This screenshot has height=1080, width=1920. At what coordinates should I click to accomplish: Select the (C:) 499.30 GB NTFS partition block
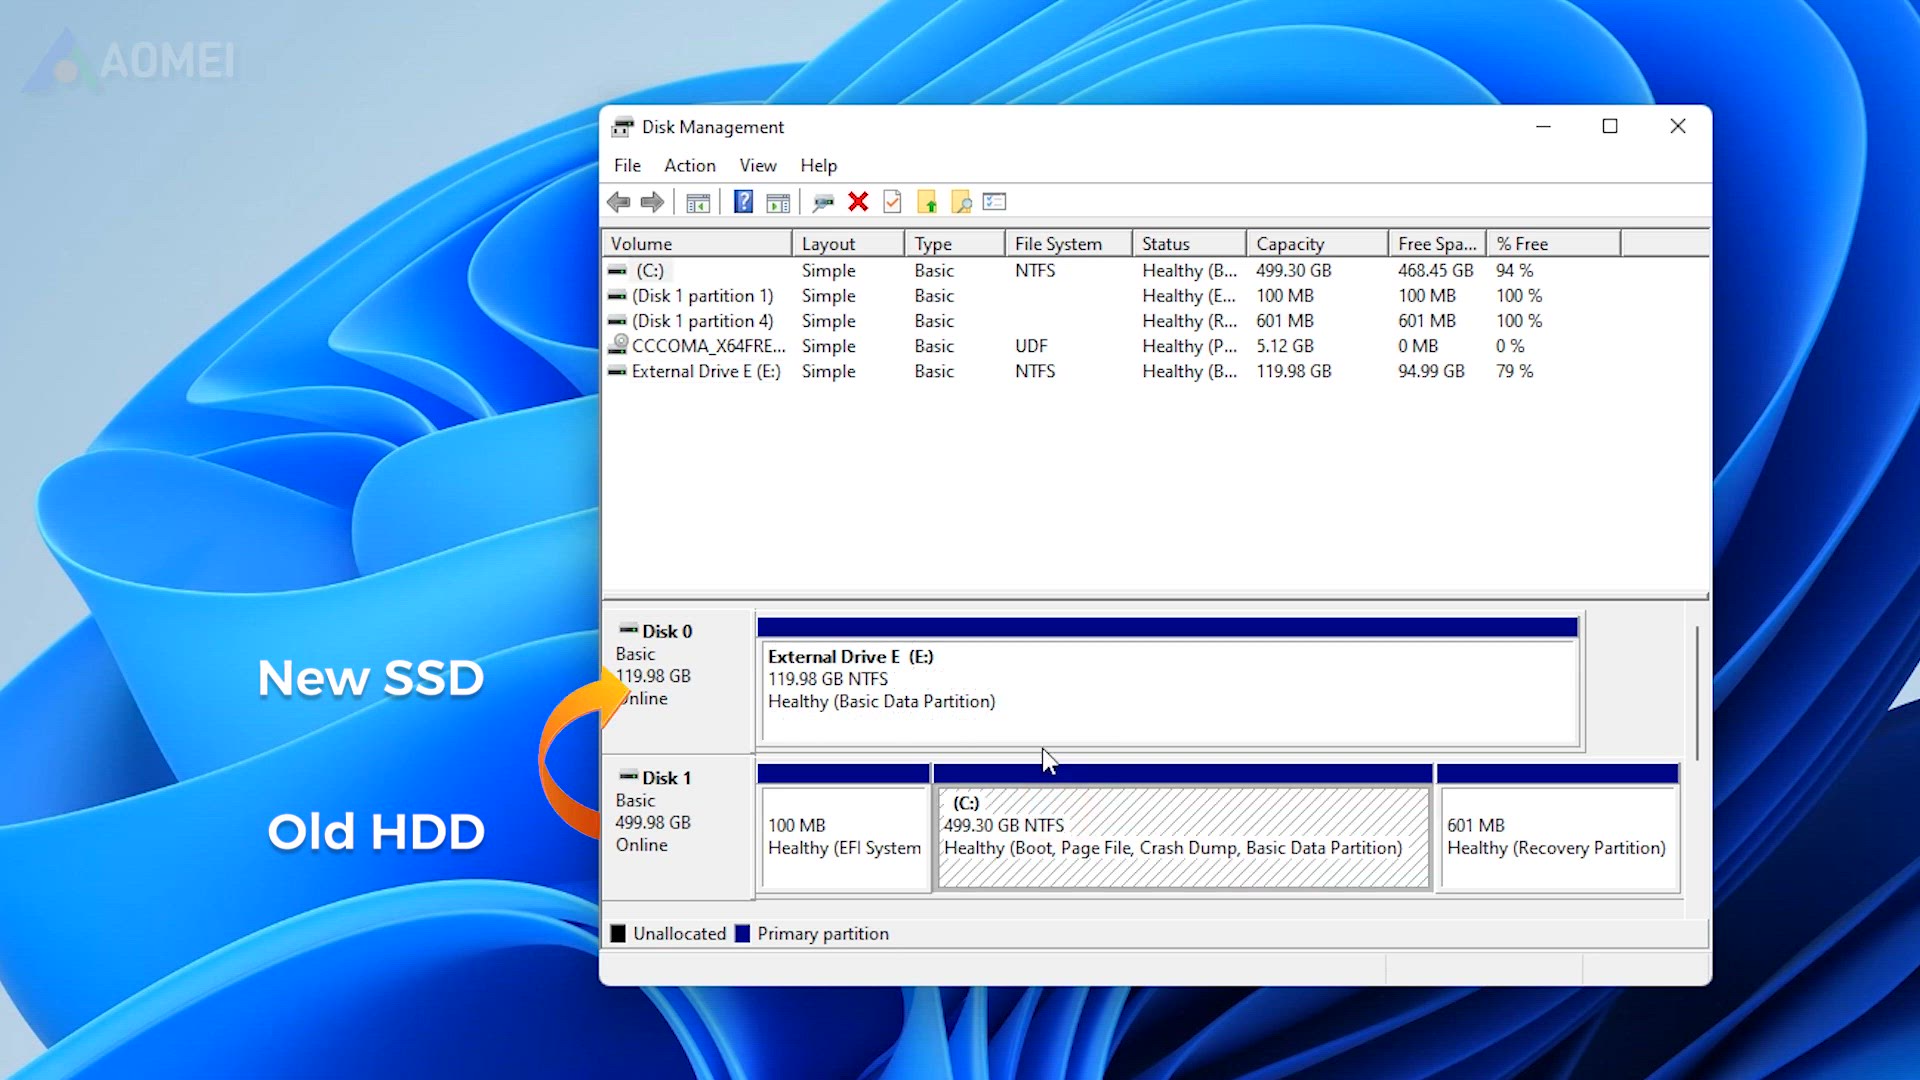1183,827
